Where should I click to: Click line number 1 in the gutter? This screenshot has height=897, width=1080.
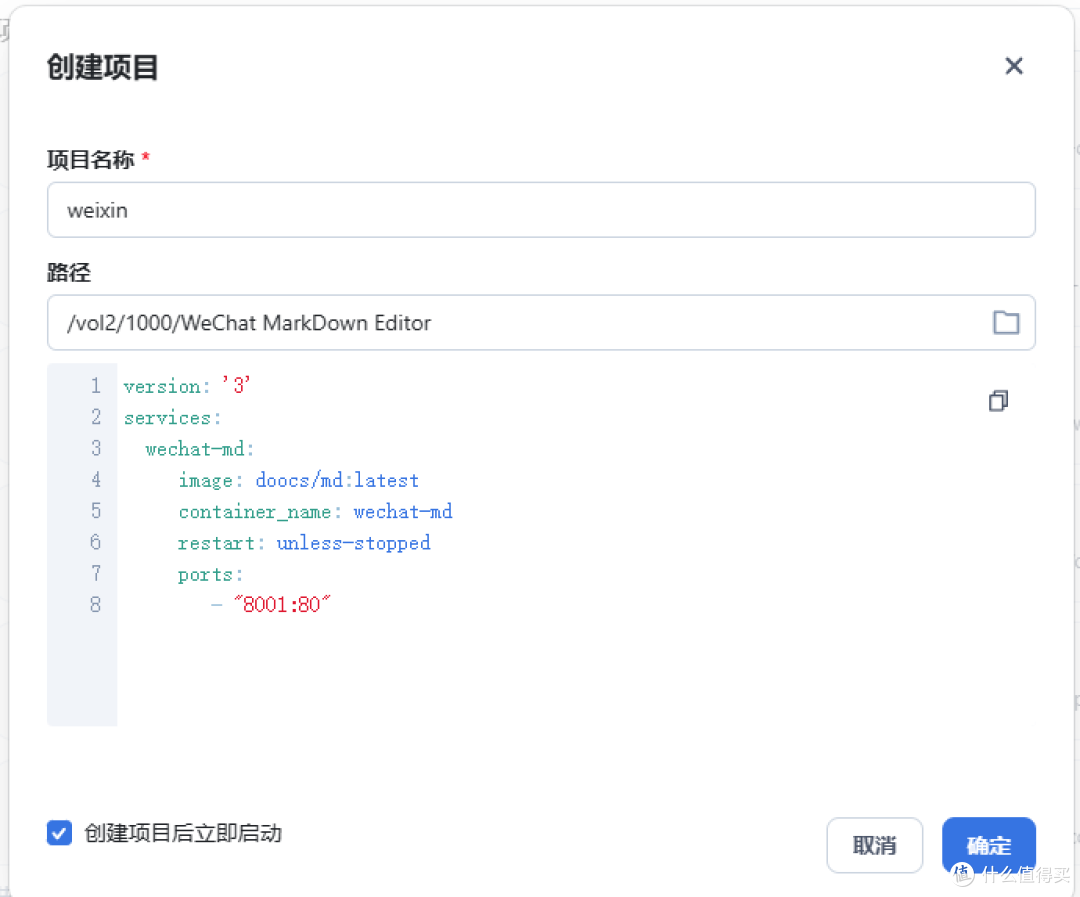click(96, 386)
